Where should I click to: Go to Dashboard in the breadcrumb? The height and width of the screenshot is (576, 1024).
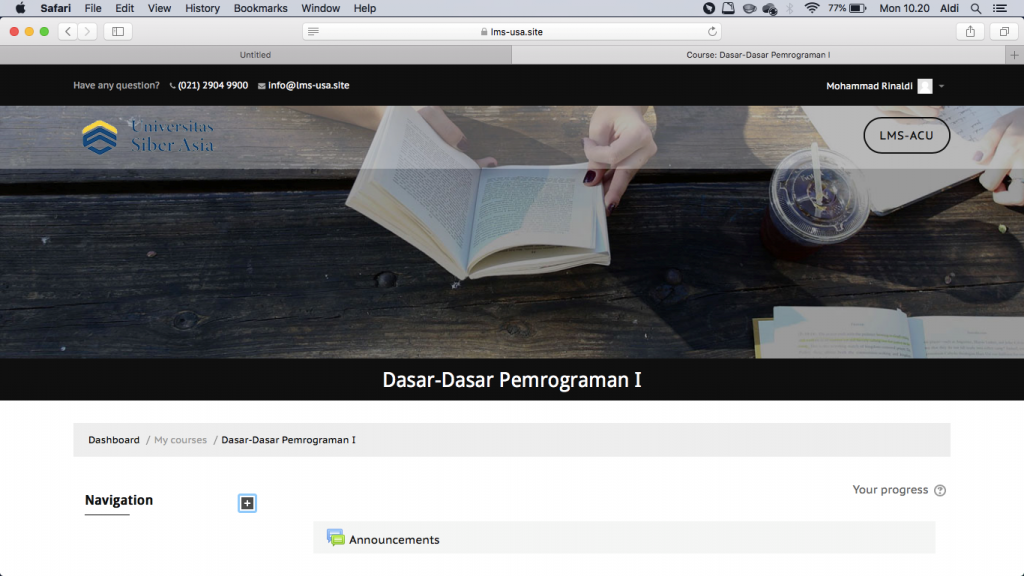click(x=114, y=440)
